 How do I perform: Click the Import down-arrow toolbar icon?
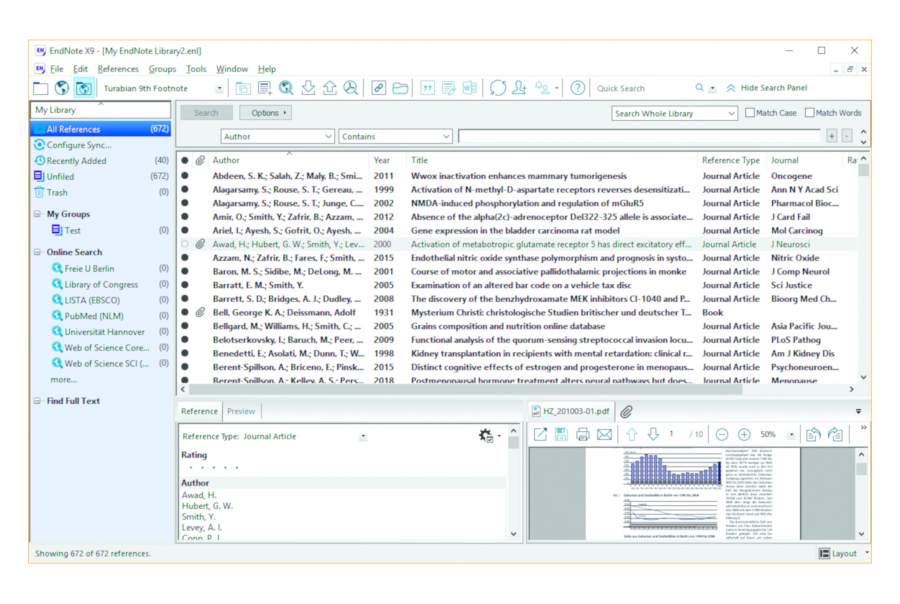(308, 88)
